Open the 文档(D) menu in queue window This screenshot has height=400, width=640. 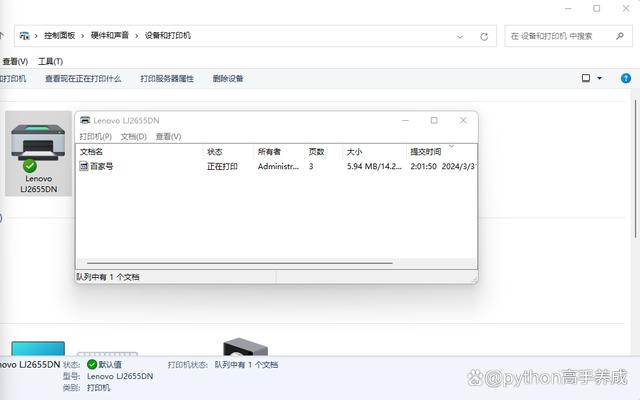click(x=133, y=136)
